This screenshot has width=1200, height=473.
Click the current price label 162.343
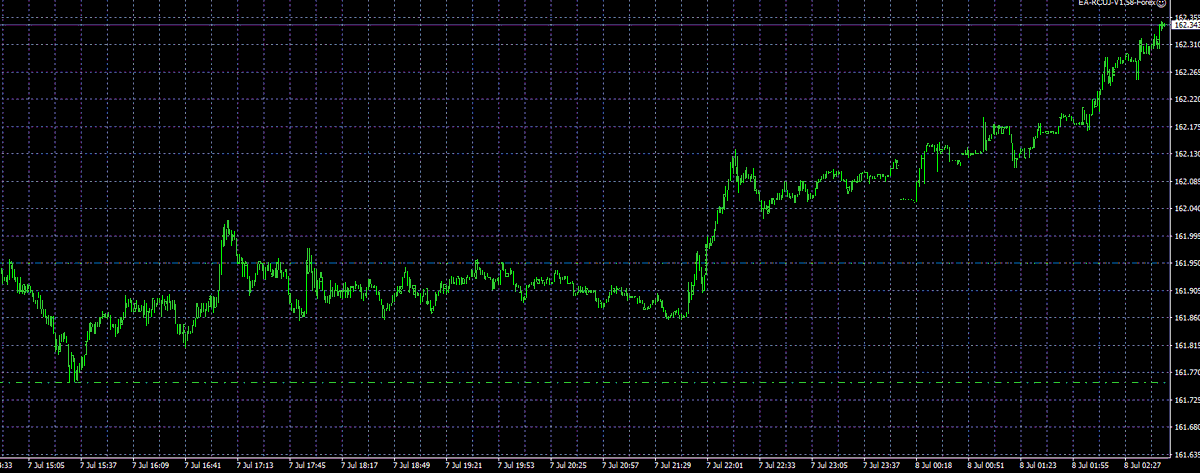pos(1186,26)
